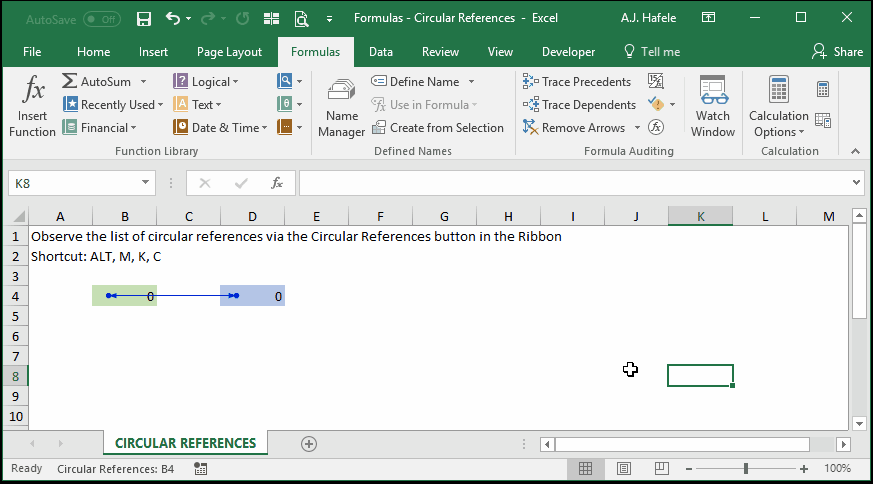Expand the Remove Arrows dropdown arrow

coord(637,128)
